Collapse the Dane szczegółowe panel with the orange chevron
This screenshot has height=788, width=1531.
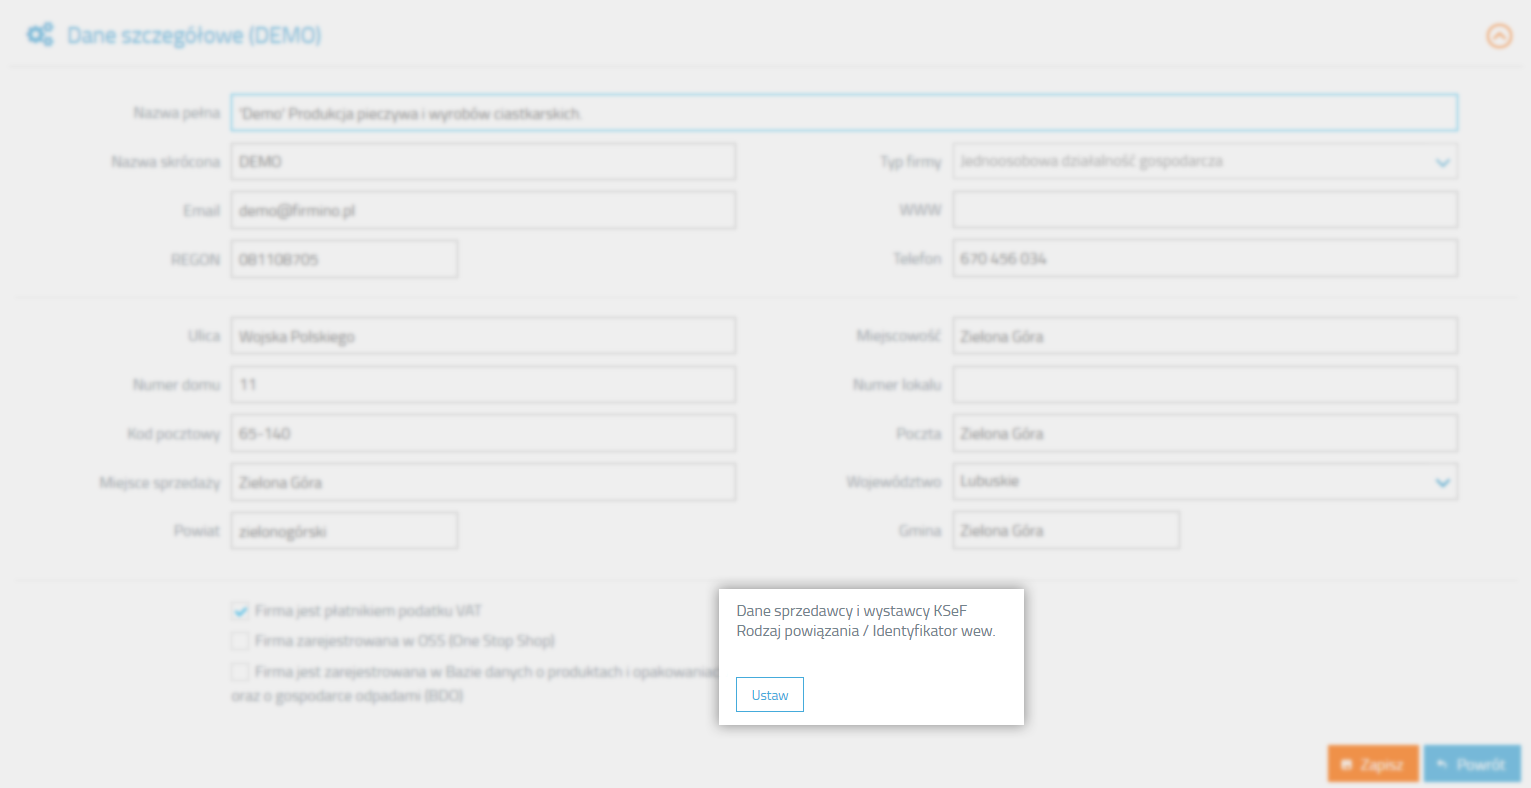tap(1498, 37)
